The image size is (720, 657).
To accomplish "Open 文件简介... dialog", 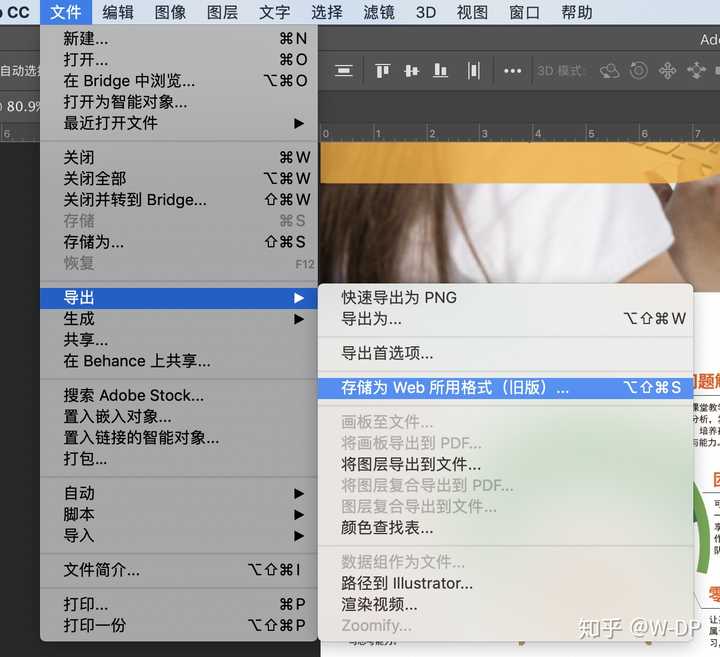I will pos(179,570).
